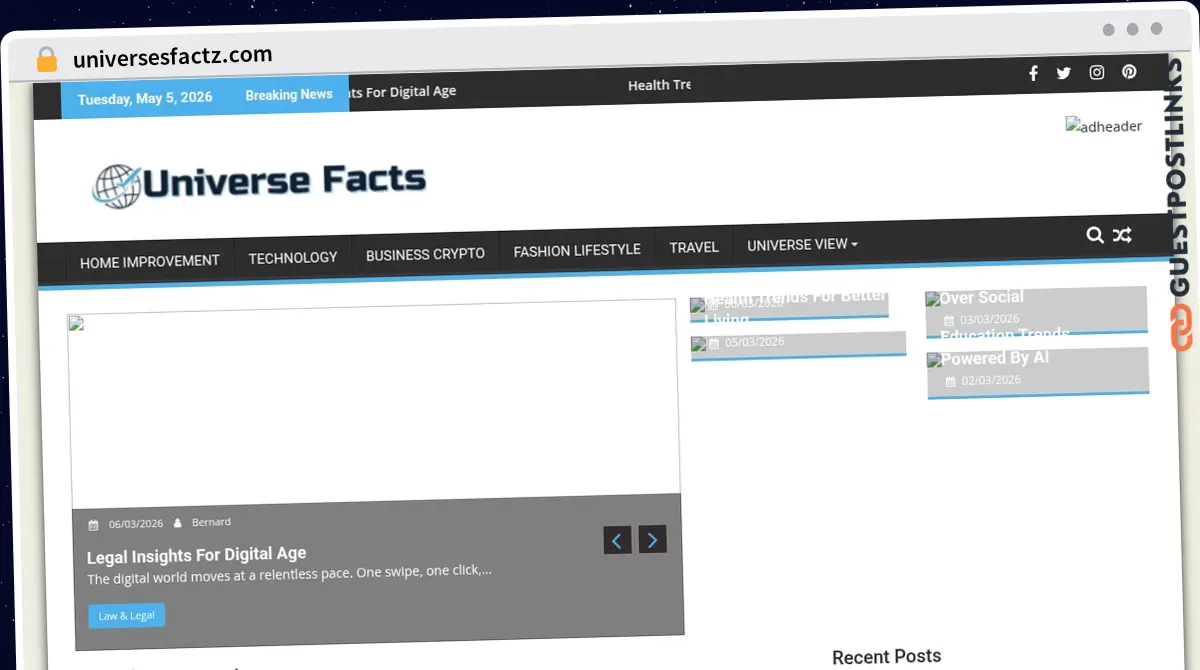Click the 05/03/2026 date link
Screen dimensions: 1200x670
coord(754,342)
